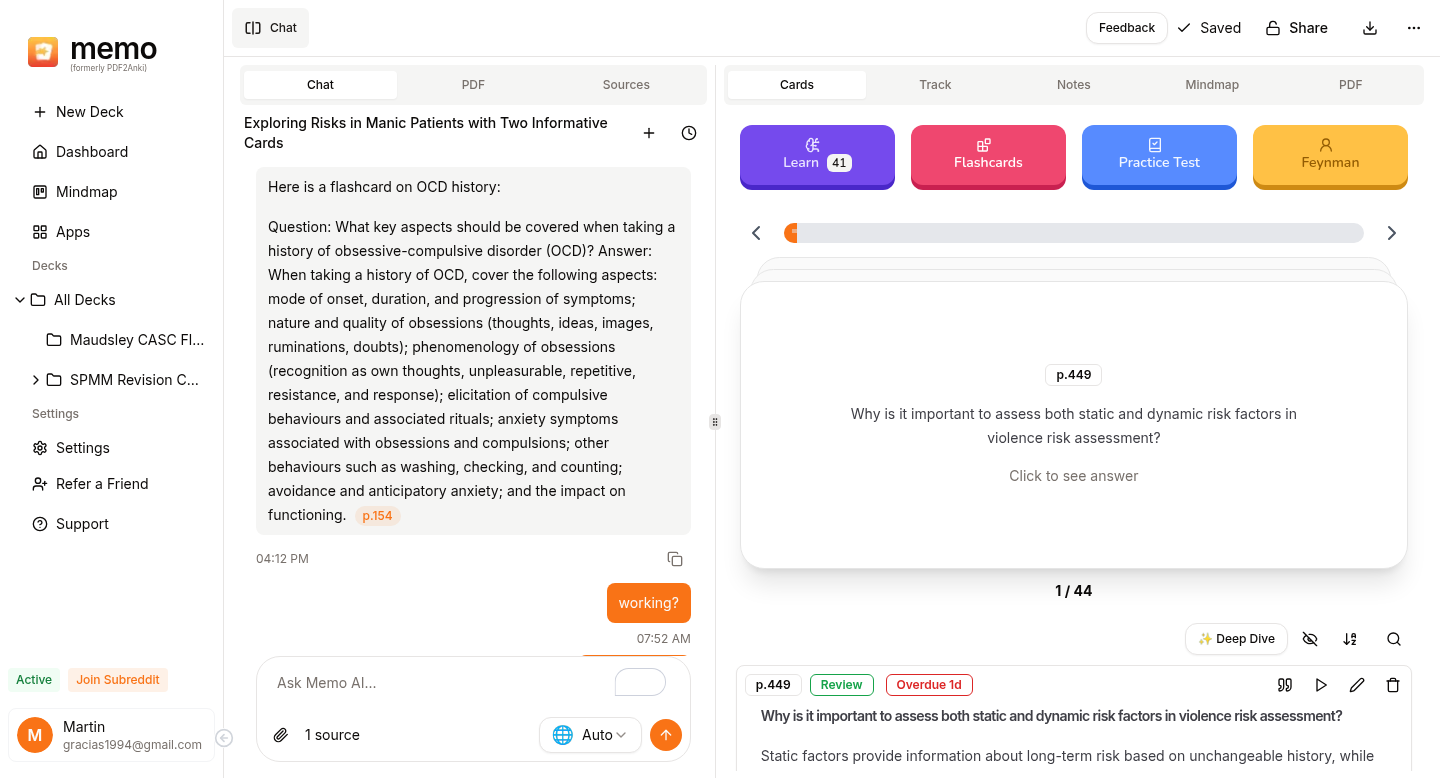1440x778 pixels.
Task: Click the Practice Test button
Action: 1159,155
